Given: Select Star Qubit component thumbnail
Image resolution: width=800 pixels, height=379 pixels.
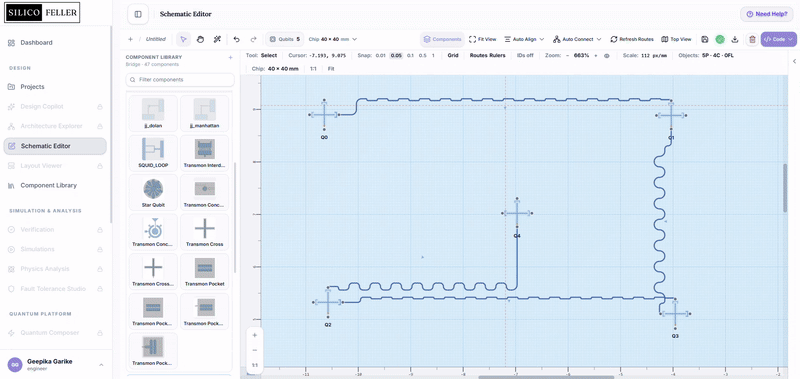Looking at the screenshot, I should [153, 192].
